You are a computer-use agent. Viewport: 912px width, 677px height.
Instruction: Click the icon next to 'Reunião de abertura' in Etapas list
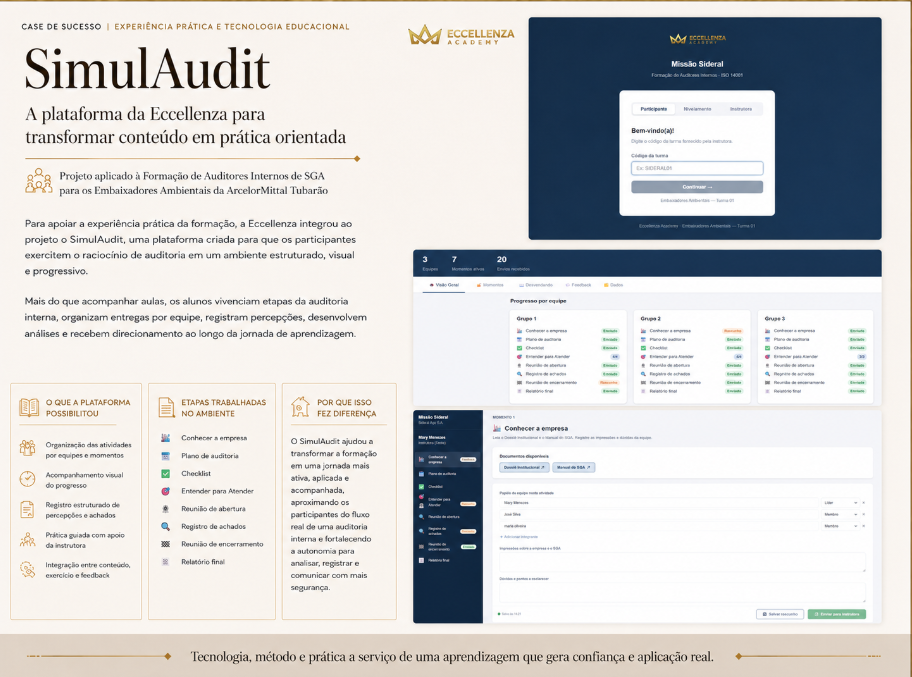coord(166,508)
